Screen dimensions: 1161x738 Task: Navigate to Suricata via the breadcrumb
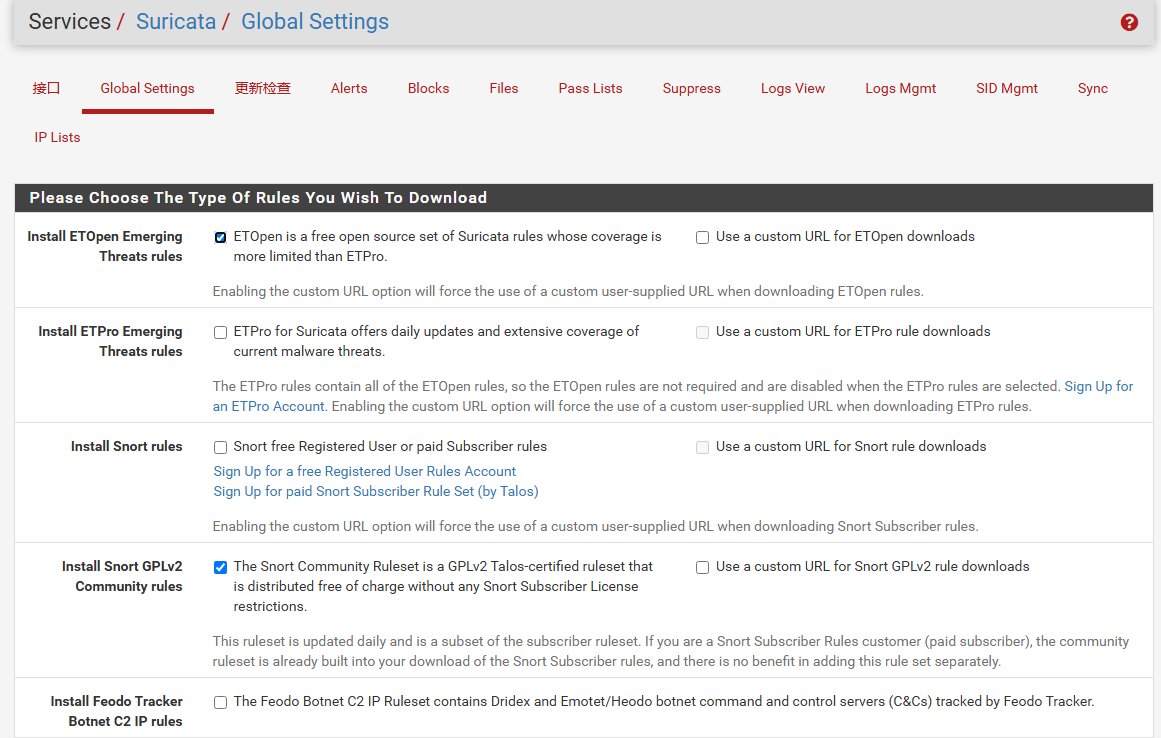coord(176,21)
